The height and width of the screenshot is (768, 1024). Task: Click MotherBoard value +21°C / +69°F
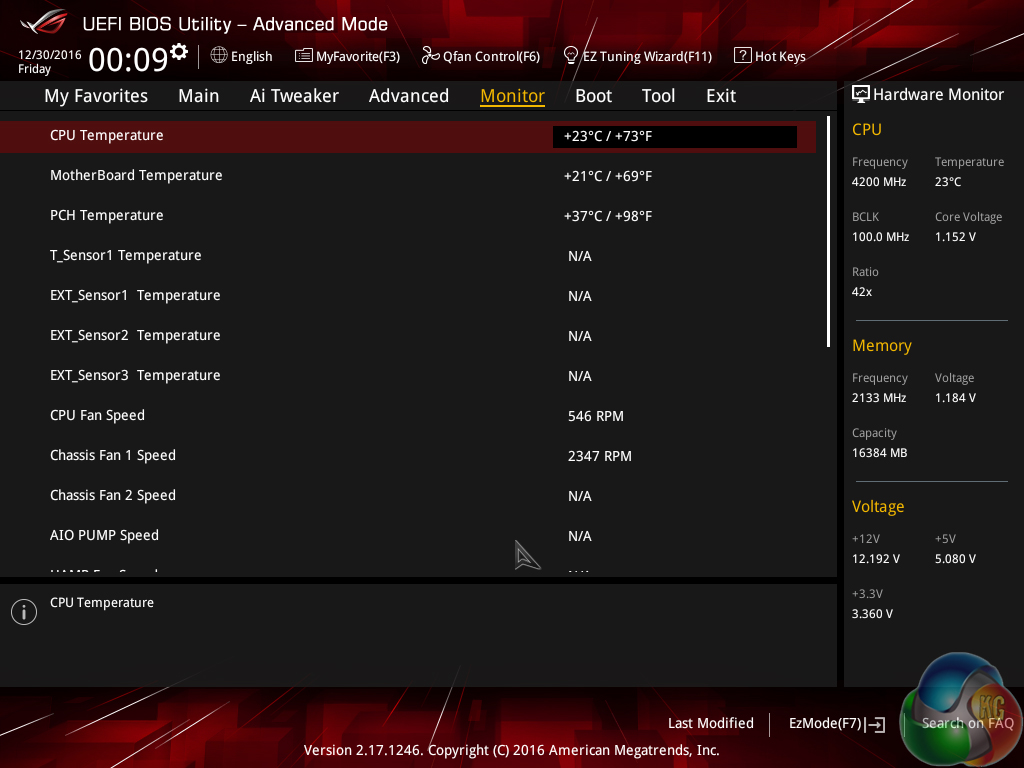[x=607, y=176]
